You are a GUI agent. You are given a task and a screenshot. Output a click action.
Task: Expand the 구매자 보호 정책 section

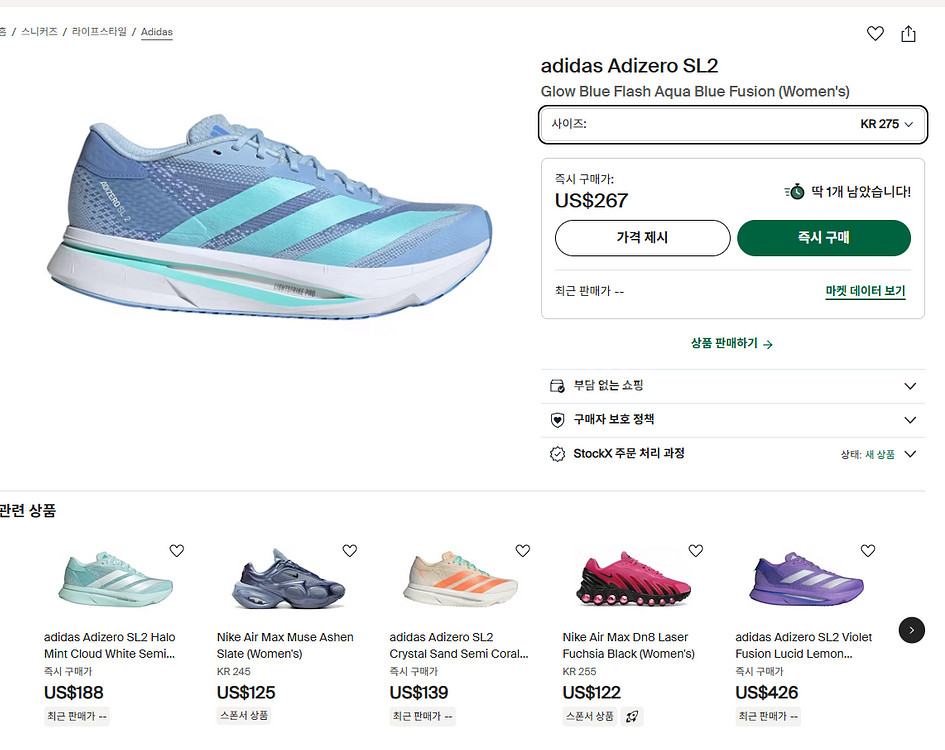[909, 420]
